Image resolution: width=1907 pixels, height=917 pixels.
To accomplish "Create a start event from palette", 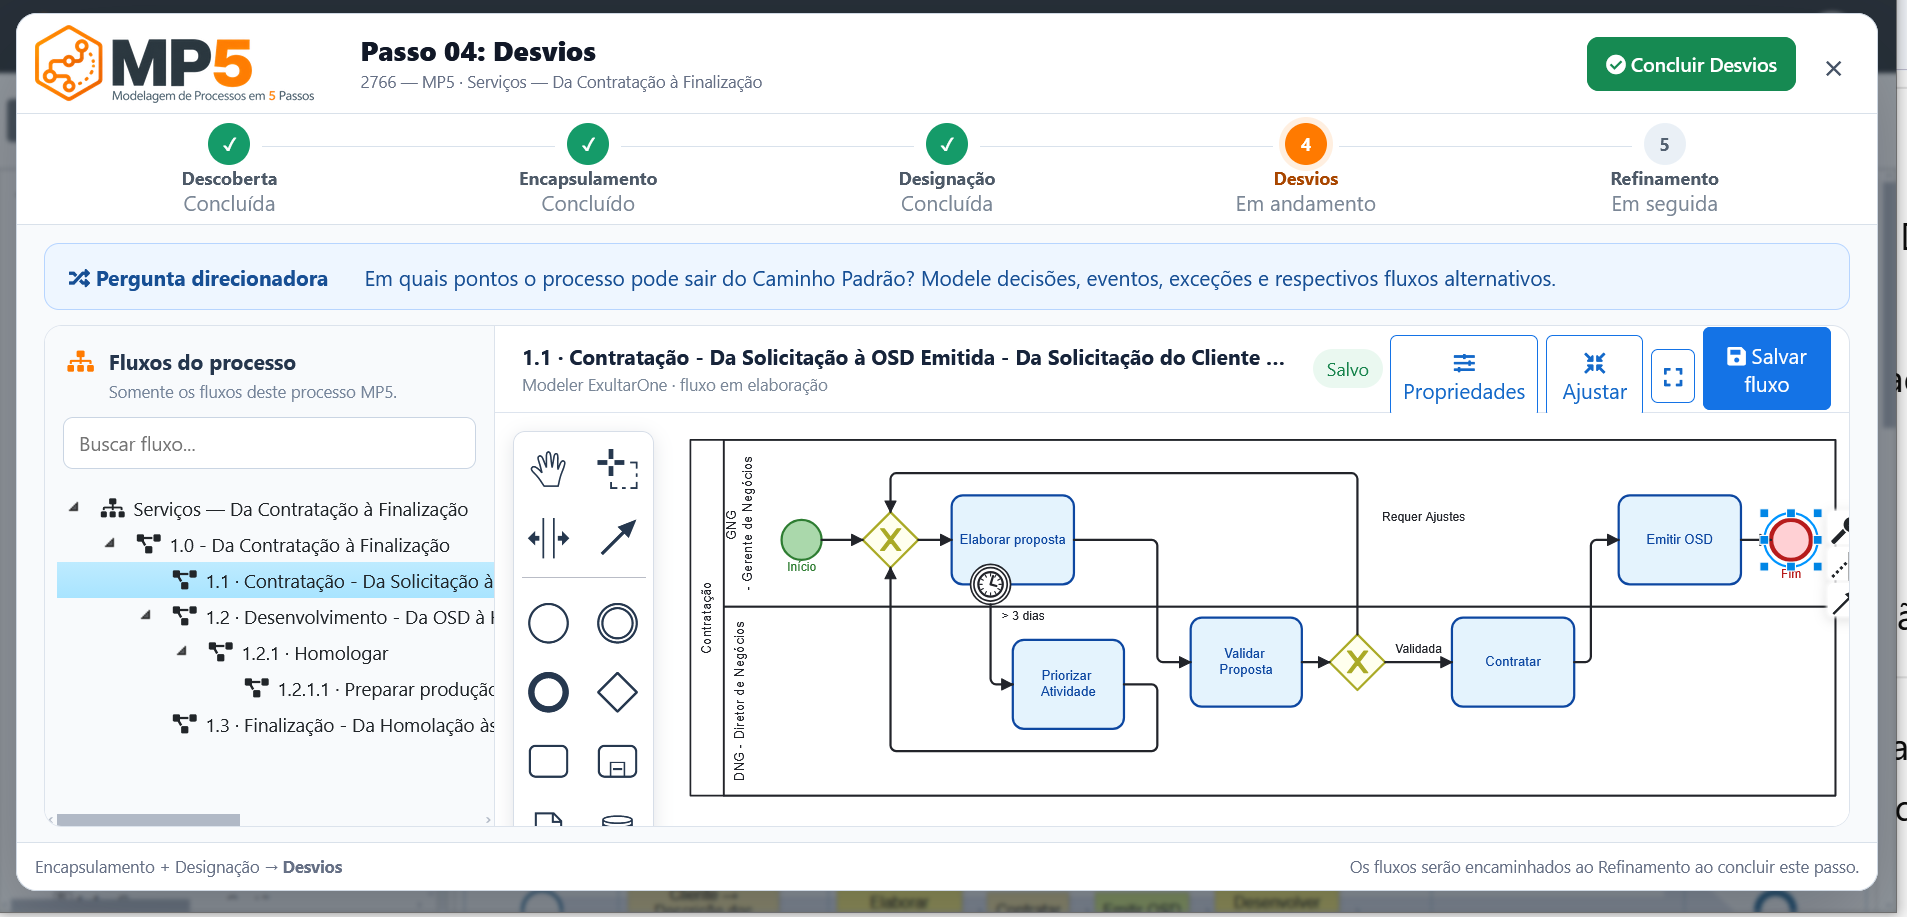I will 548,623.
